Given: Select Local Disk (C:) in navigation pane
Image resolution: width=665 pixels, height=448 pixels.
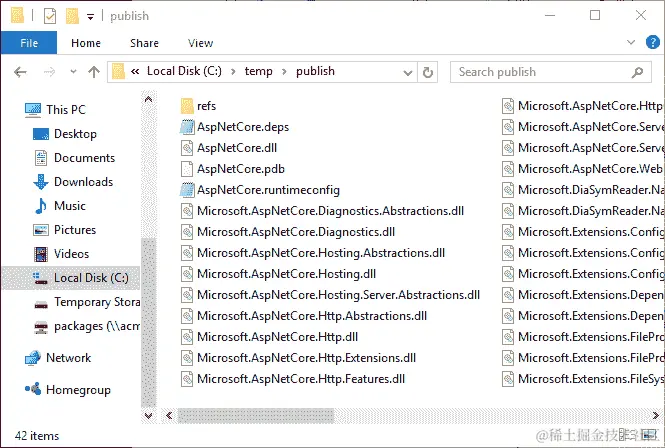Looking at the screenshot, I should pos(71,278).
